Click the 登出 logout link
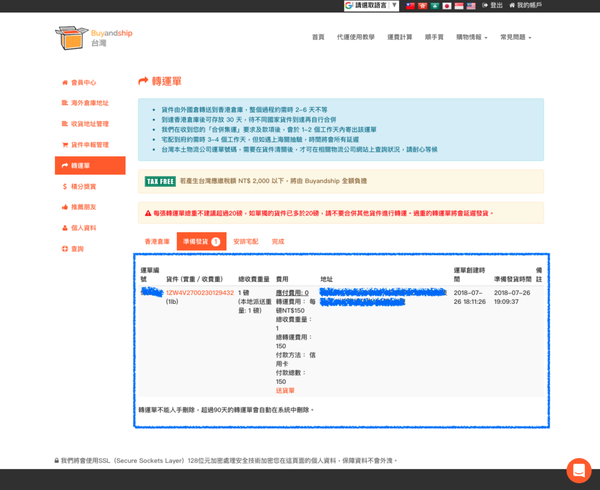Screen dimensions: 600x490 [x=494, y=6]
